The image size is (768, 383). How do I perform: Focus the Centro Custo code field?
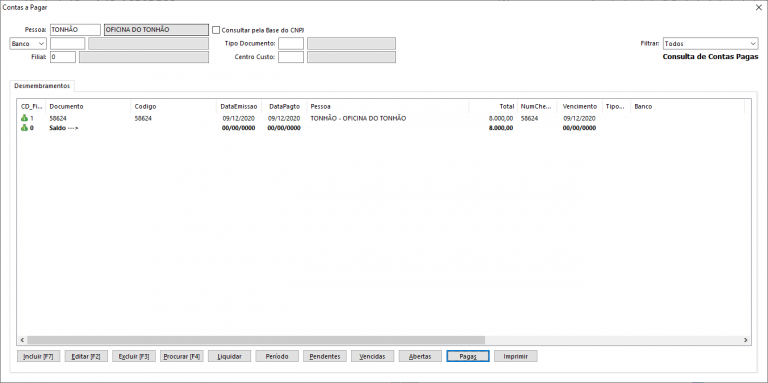point(291,57)
